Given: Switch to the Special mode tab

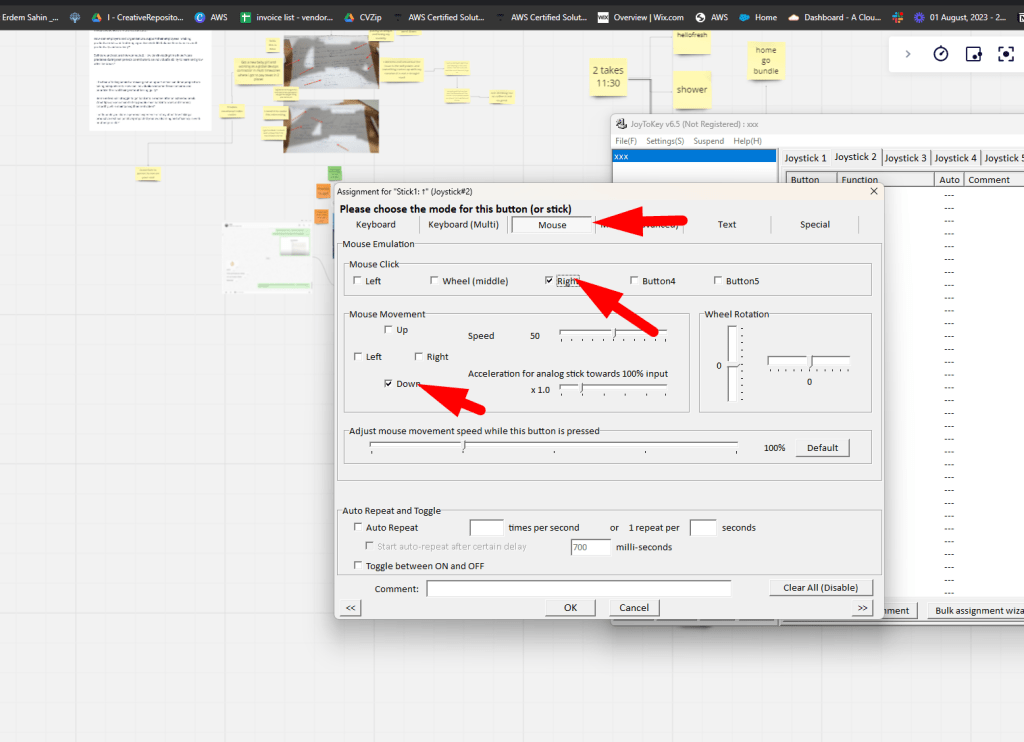Looking at the screenshot, I should [x=815, y=225].
